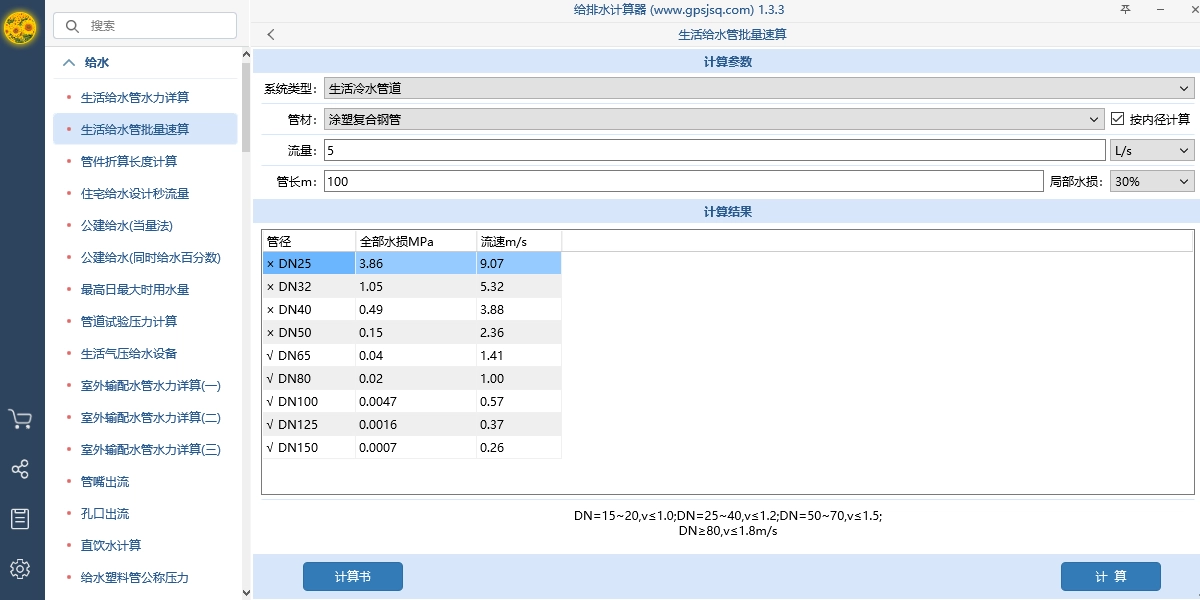The height and width of the screenshot is (600, 1200).
Task: Open the shopping cart icon in sidebar
Action: 20,418
